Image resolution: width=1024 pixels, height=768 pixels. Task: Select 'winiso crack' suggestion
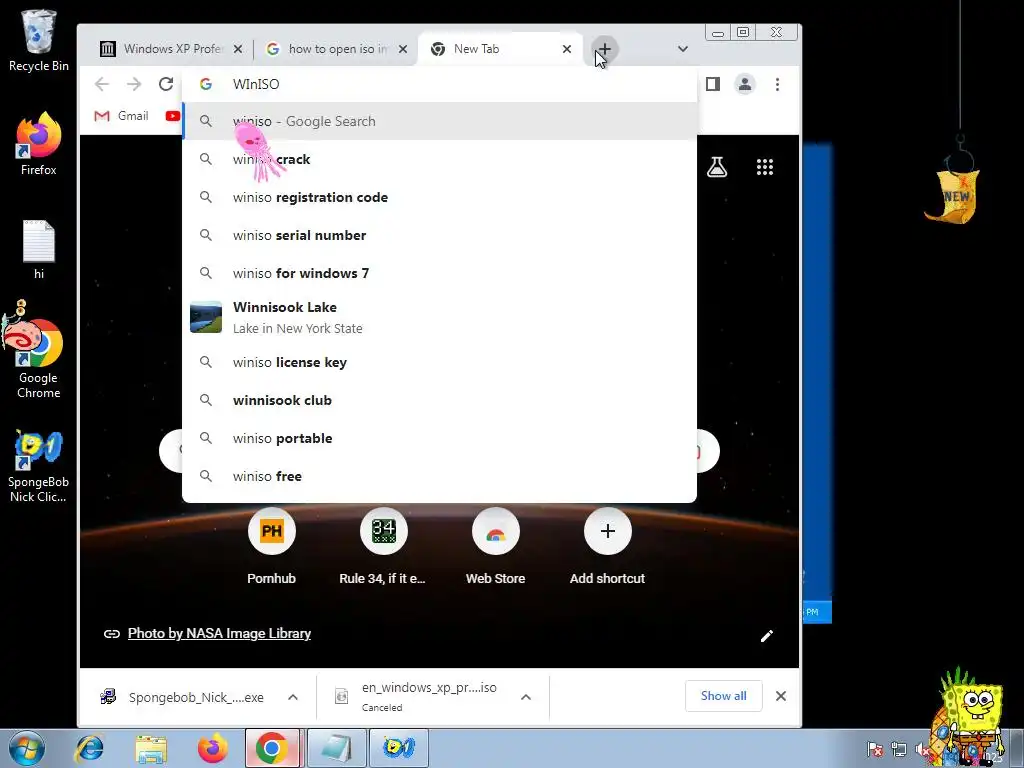click(x=439, y=159)
